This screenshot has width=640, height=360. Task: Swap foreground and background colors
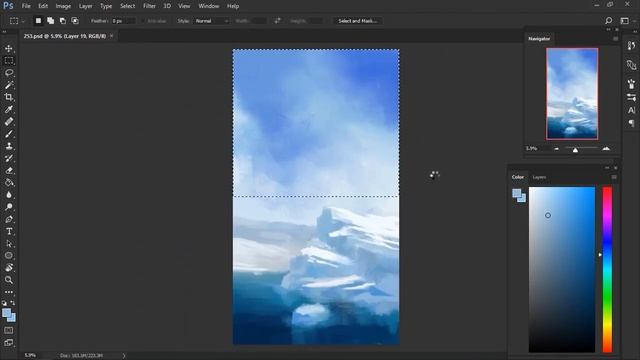pyautogui.click(x=13, y=303)
